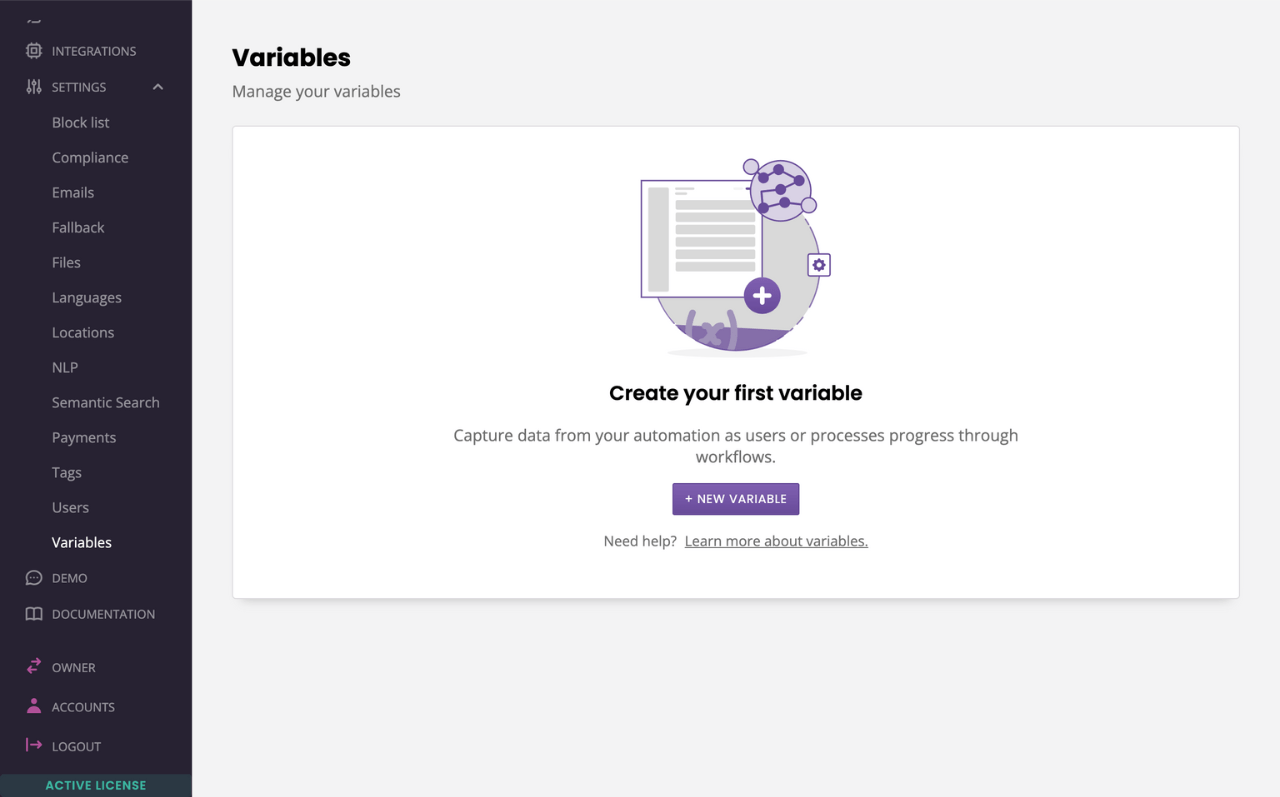Collapse the Settings section chevron

157,87
